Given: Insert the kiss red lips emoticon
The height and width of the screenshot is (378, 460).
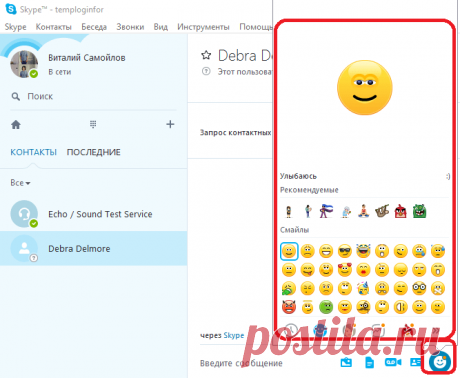Looking at the screenshot, I should (363, 270).
